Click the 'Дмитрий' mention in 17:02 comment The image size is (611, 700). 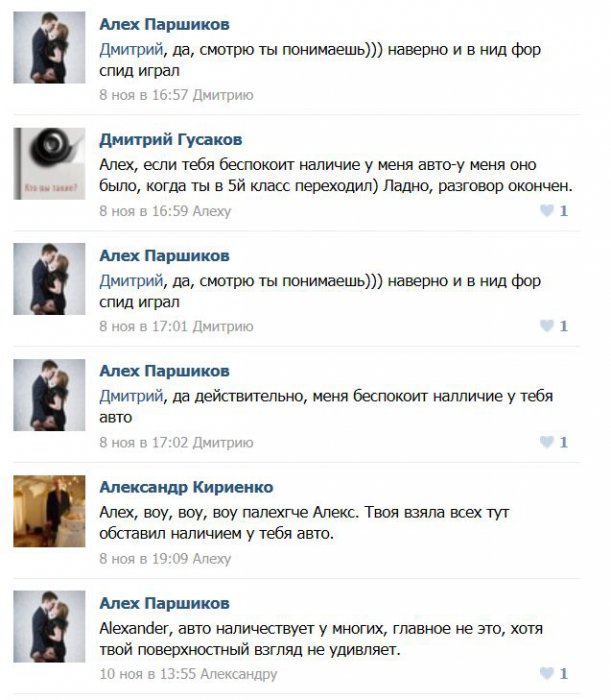[x=131, y=396]
